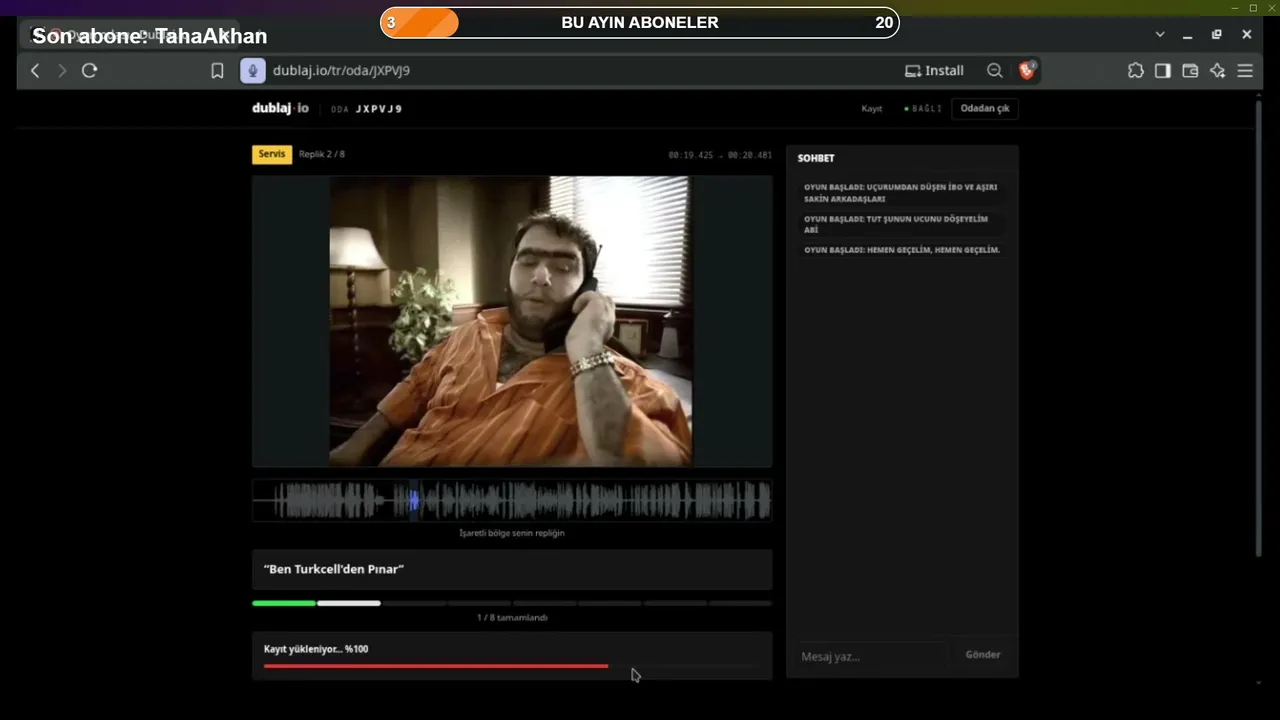Click the red upload progress bar
The image size is (1280, 720).
tap(436, 666)
